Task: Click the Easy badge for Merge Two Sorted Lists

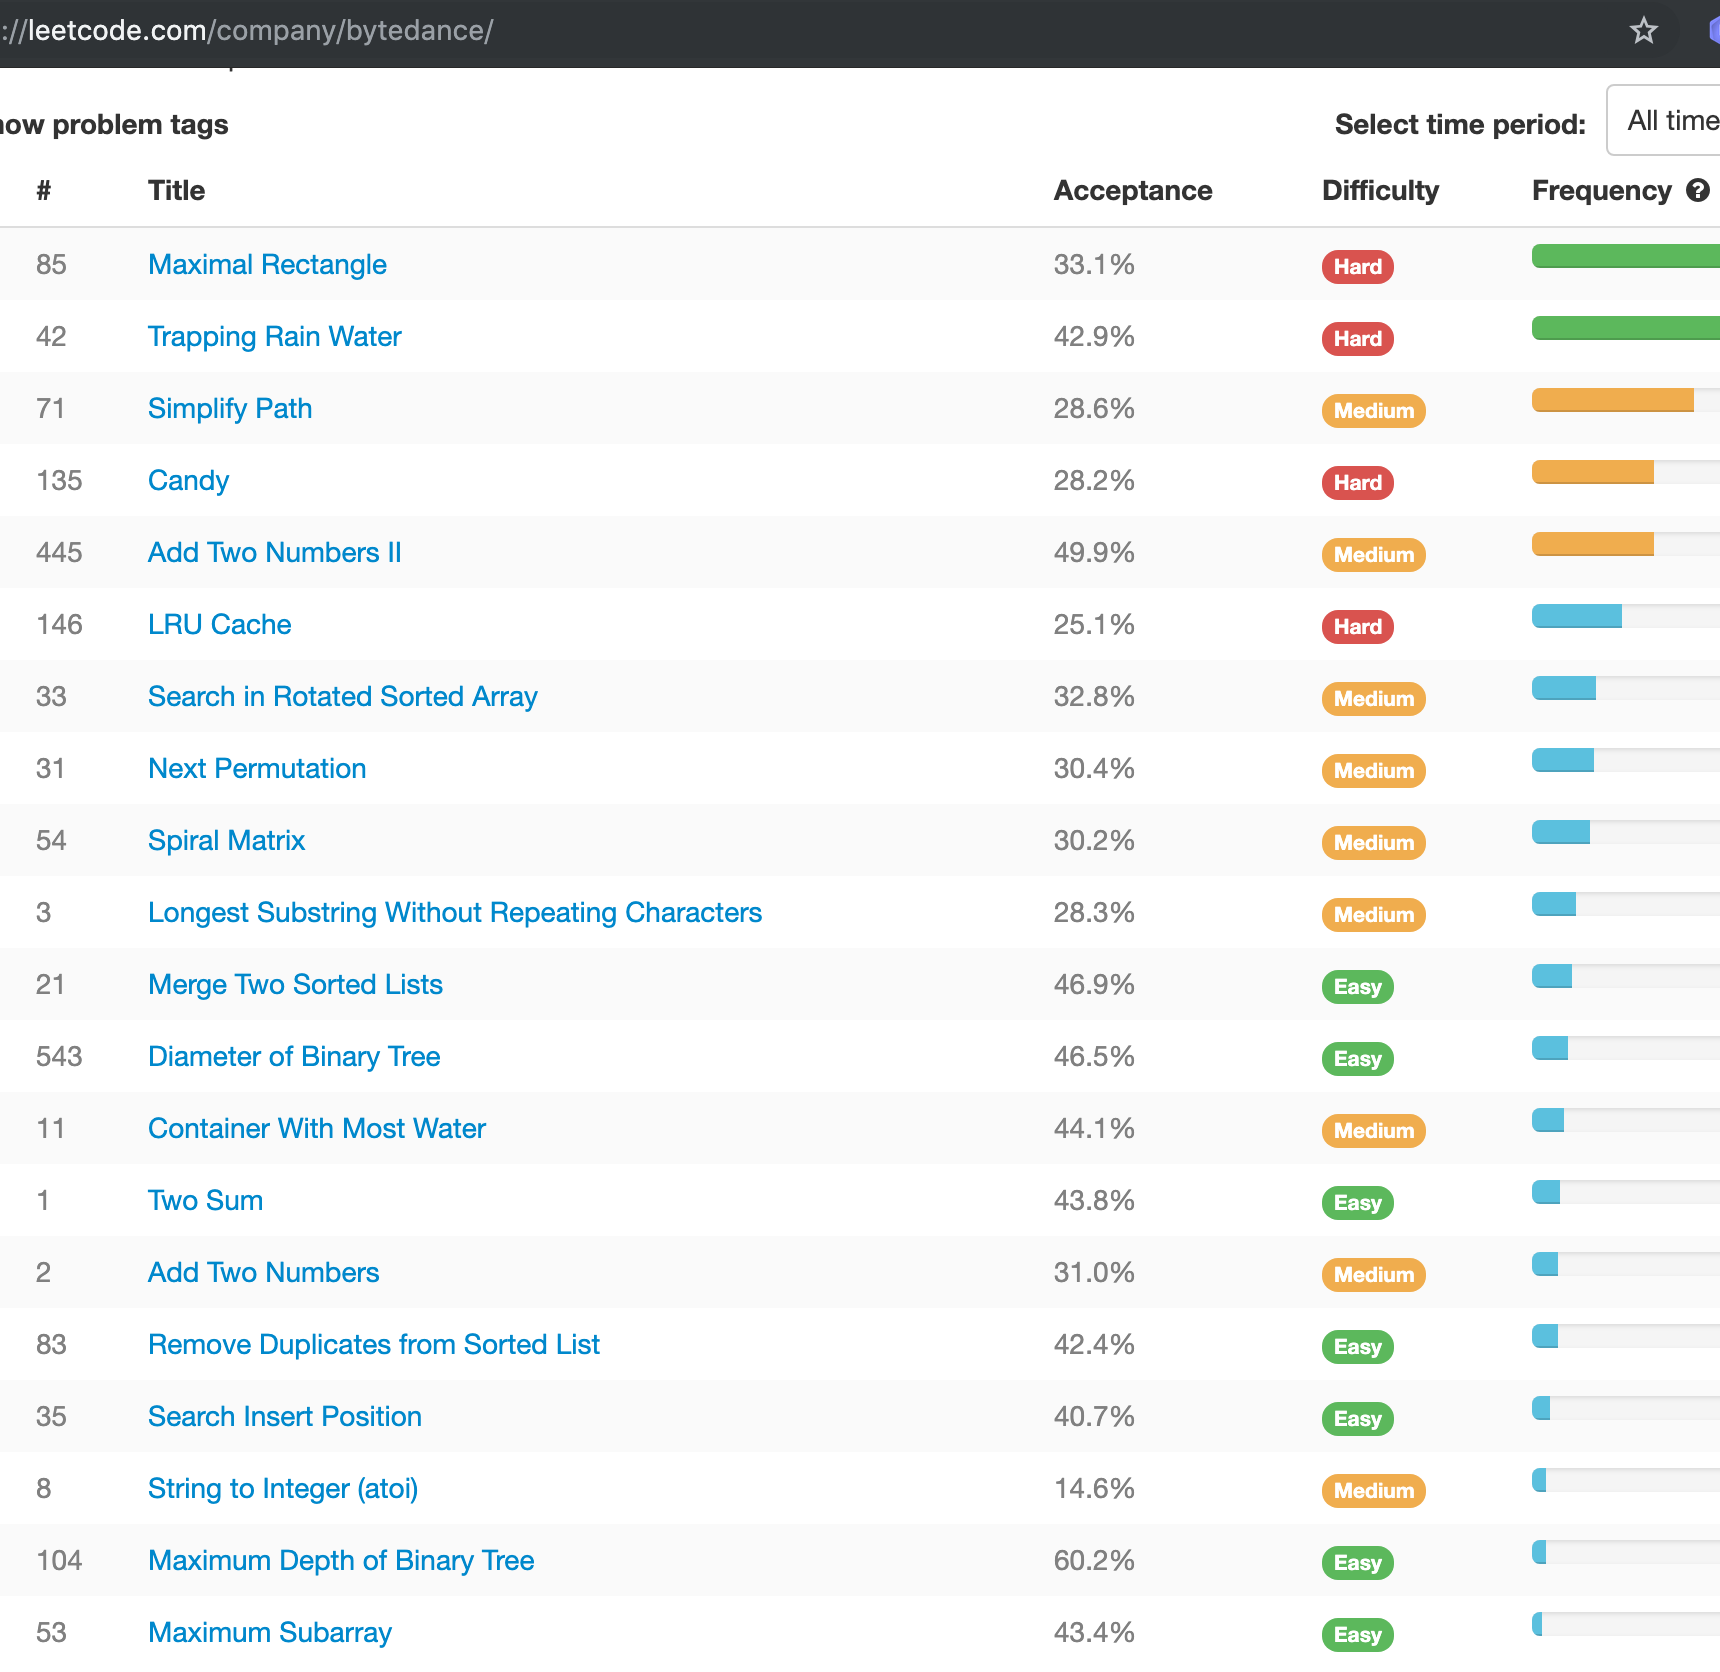Action: click(1357, 987)
